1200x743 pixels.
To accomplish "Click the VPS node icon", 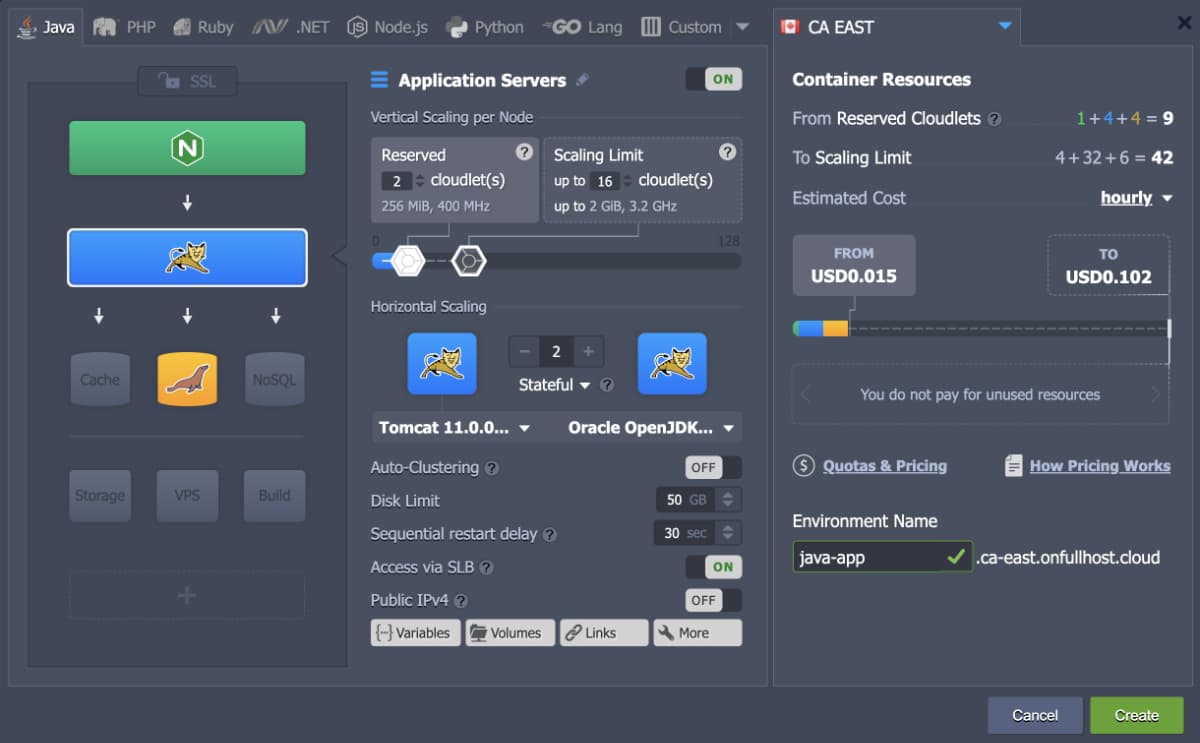I will [x=187, y=495].
